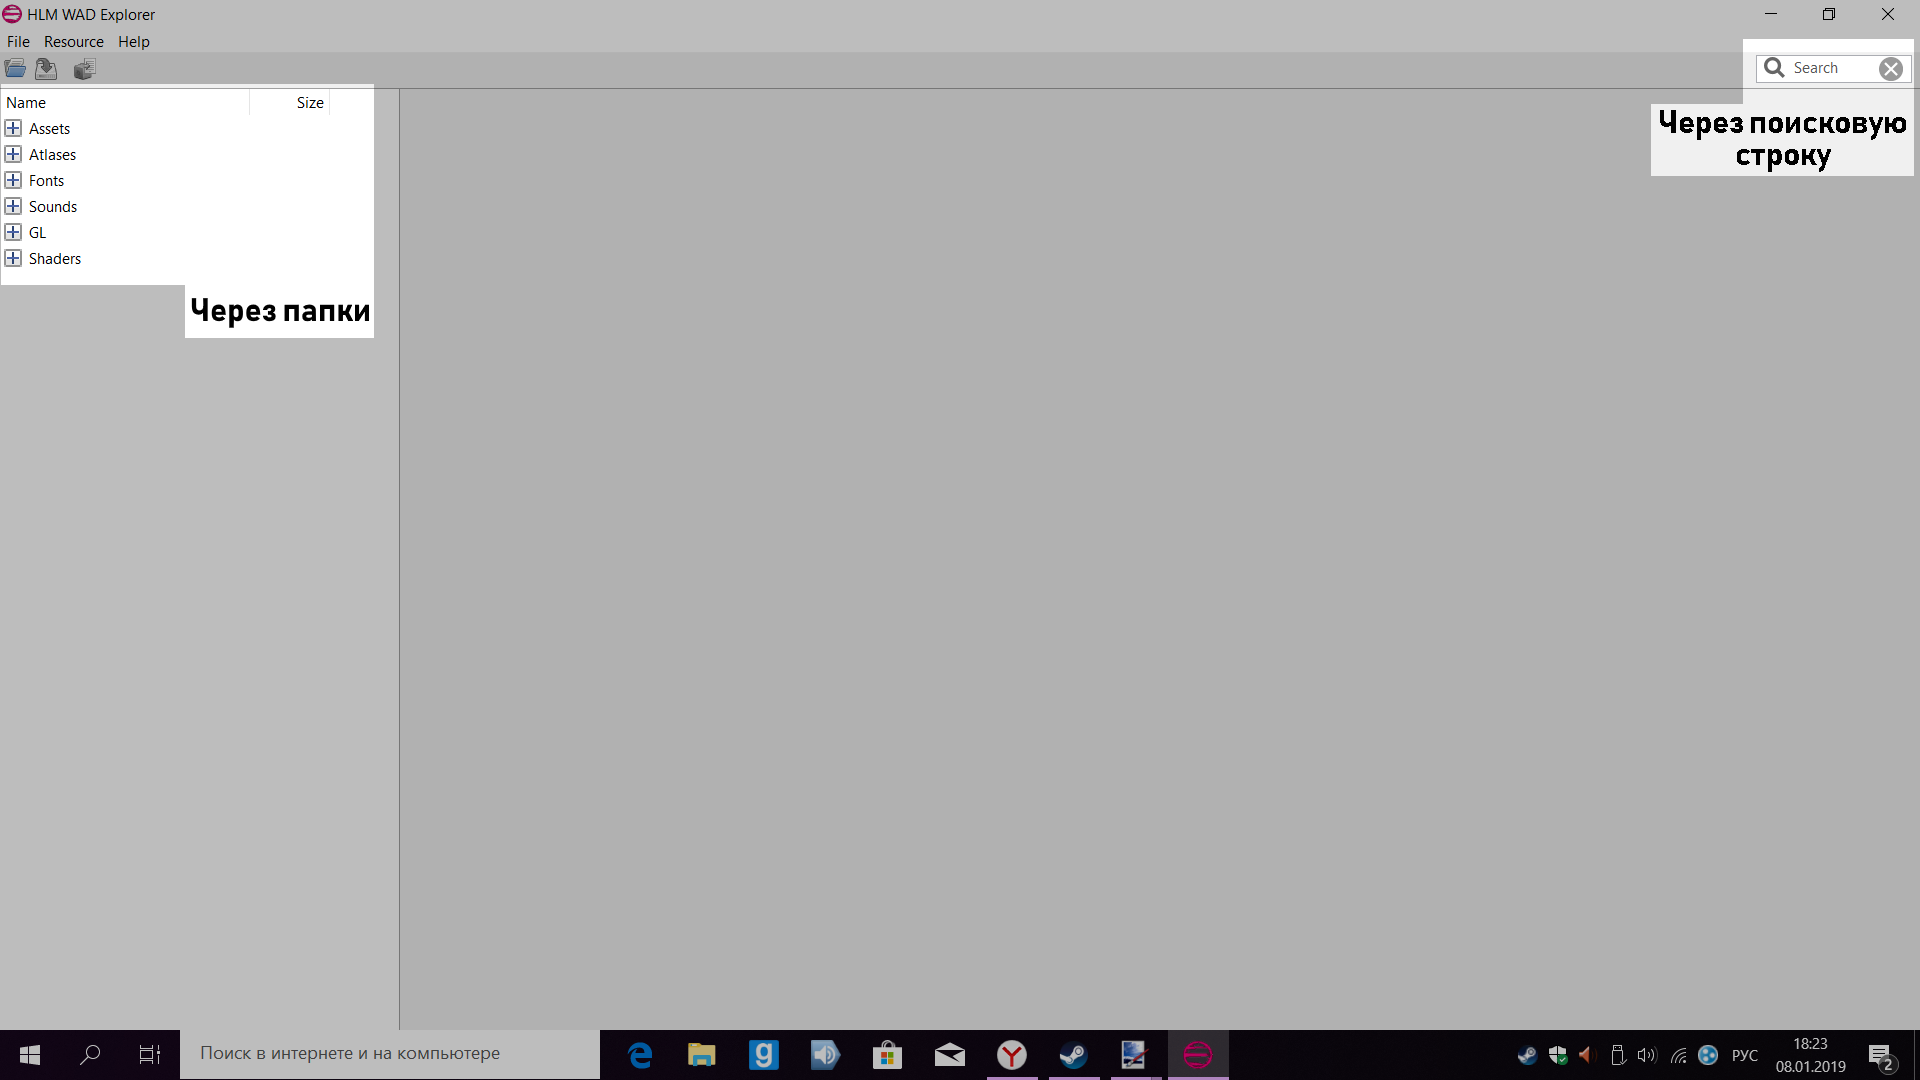The height and width of the screenshot is (1080, 1920).
Task: Open Steam from the taskbar
Action: (1073, 1055)
